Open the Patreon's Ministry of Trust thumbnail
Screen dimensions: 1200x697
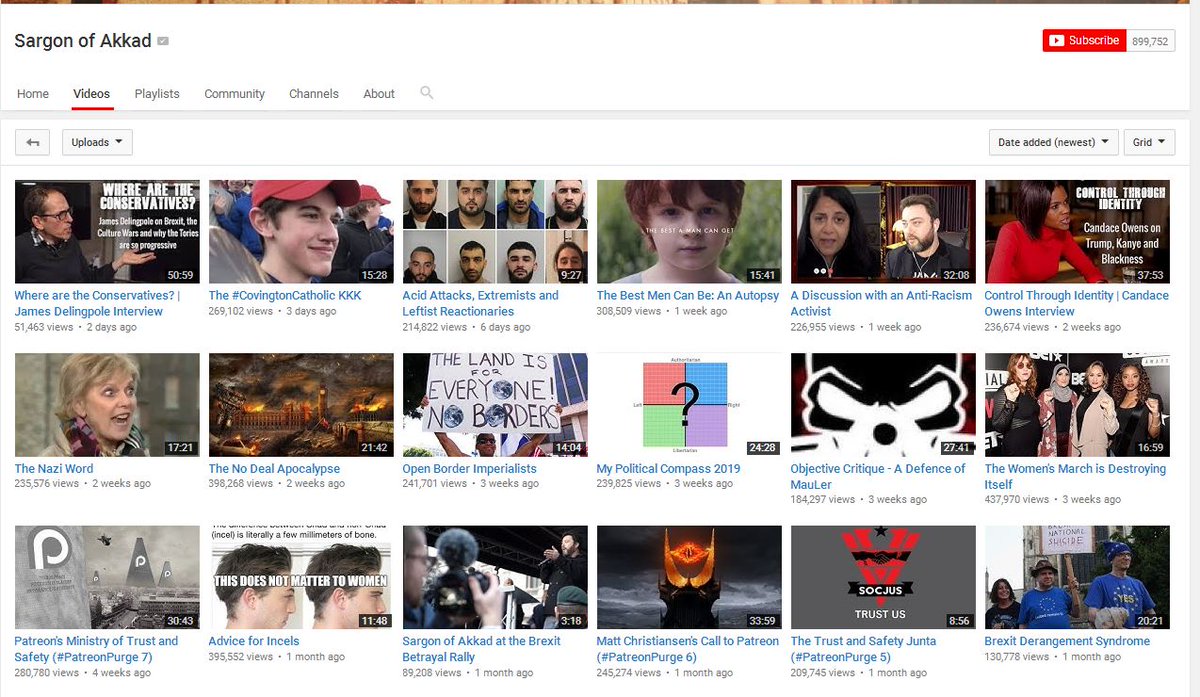pyautogui.click(x=107, y=578)
